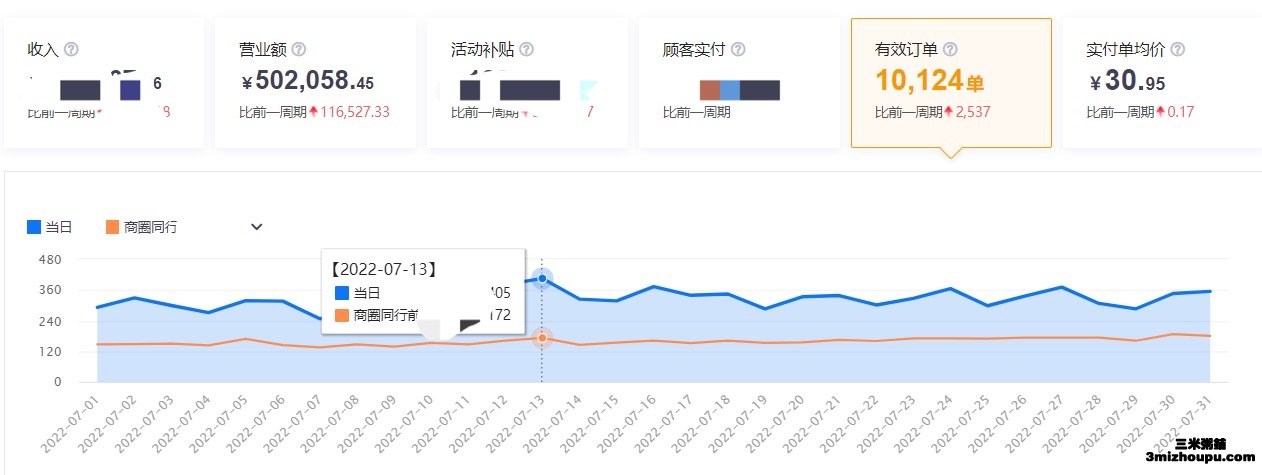Click the 2,537 order increase value
The image size is (1262, 475).
(x=973, y=112)
